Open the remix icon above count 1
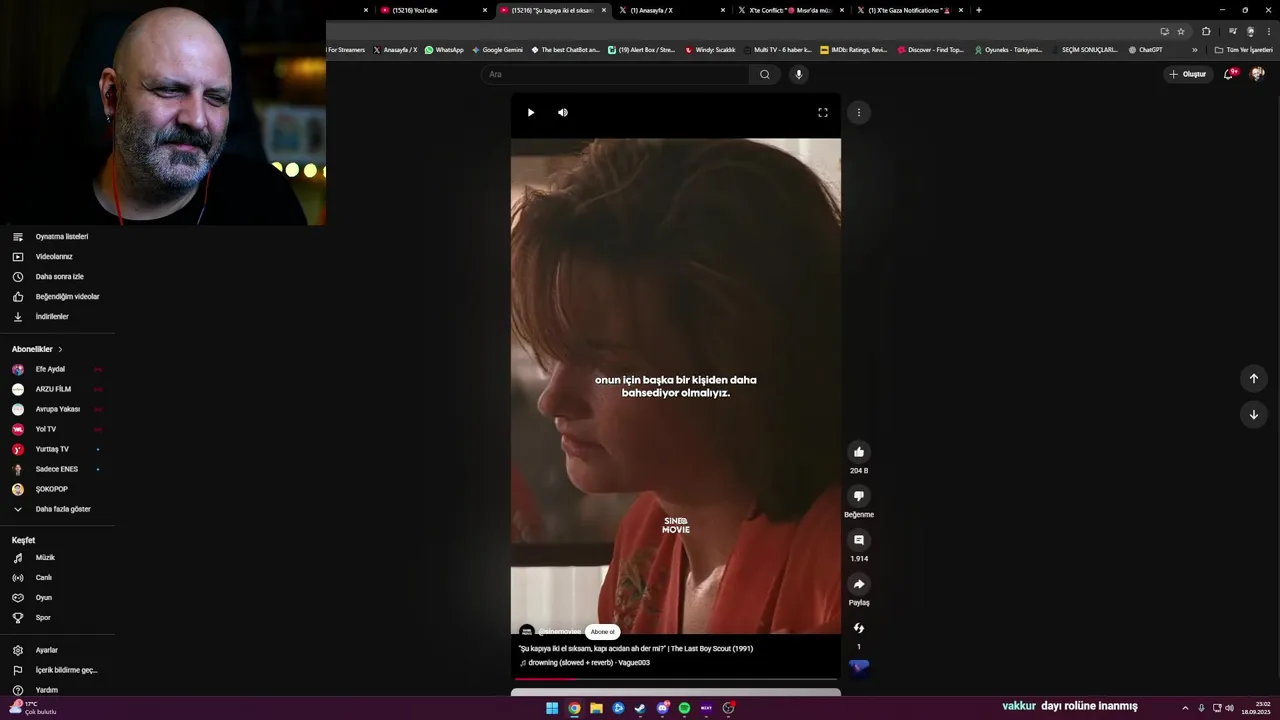 (x=859, y=628)
